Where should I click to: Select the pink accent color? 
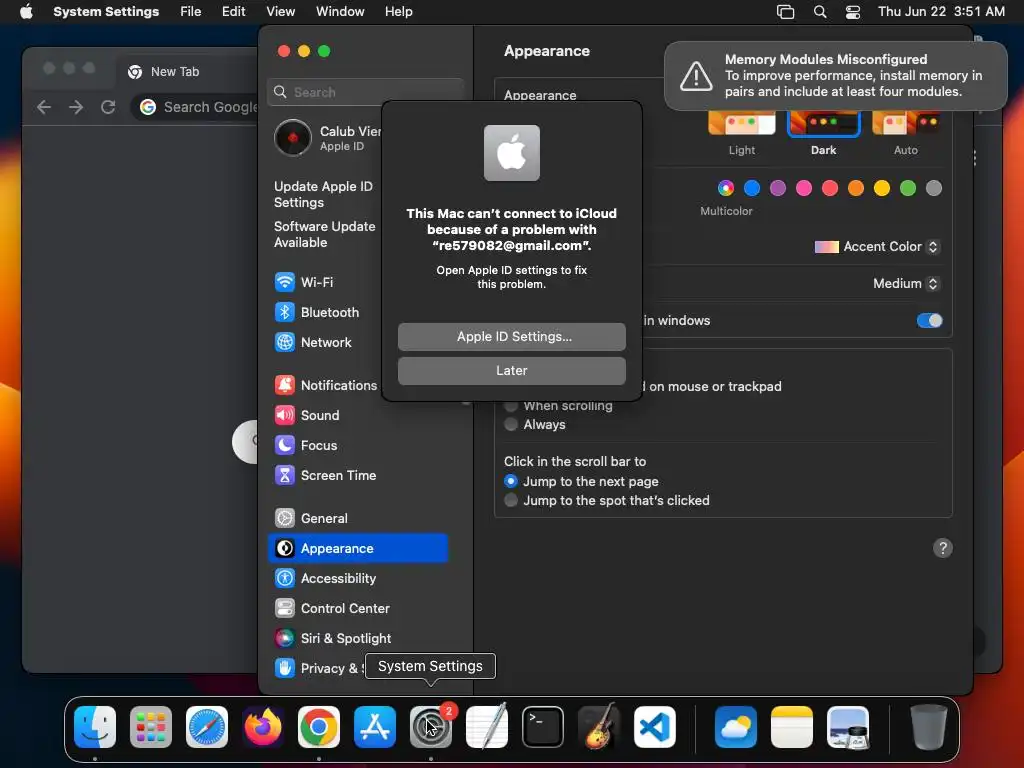click(804, 188)
